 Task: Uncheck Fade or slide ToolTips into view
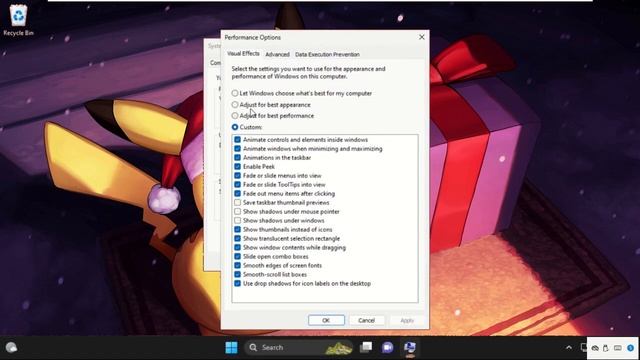pyautogui.click(x=238, y=184)
